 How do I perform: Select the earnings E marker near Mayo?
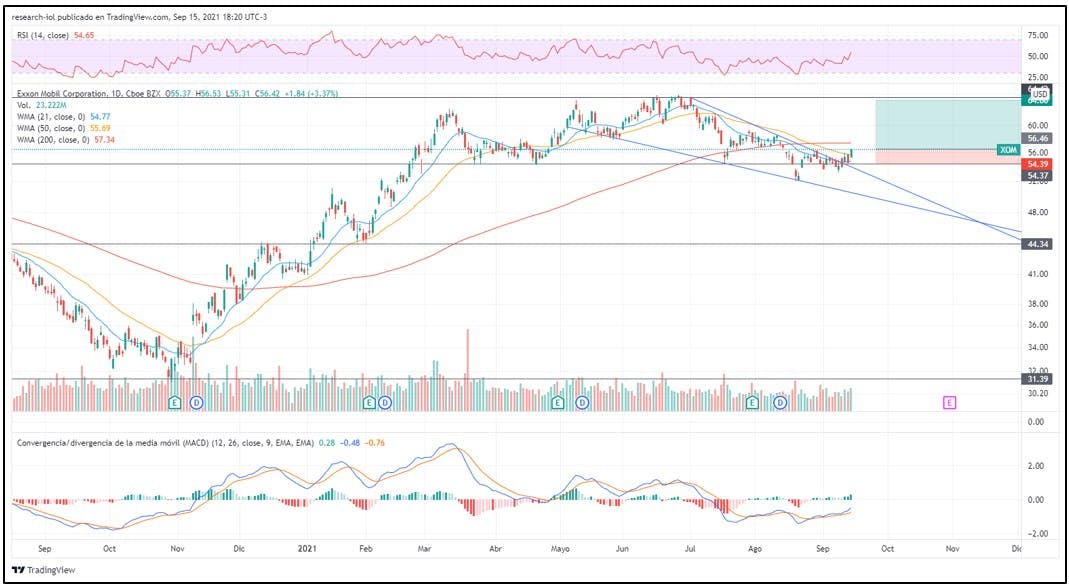point(558,402)
